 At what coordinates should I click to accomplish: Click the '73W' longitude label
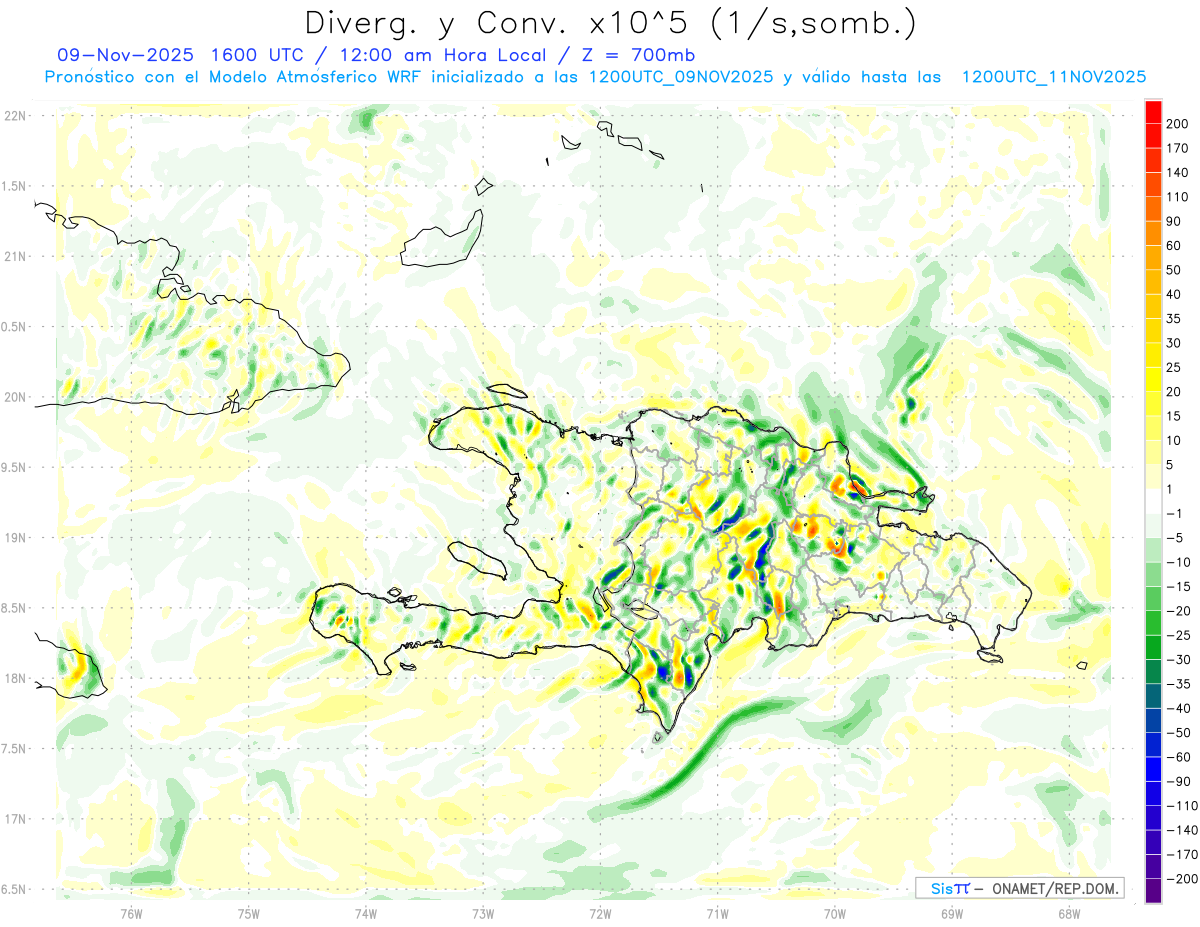(x=483, y=913)
